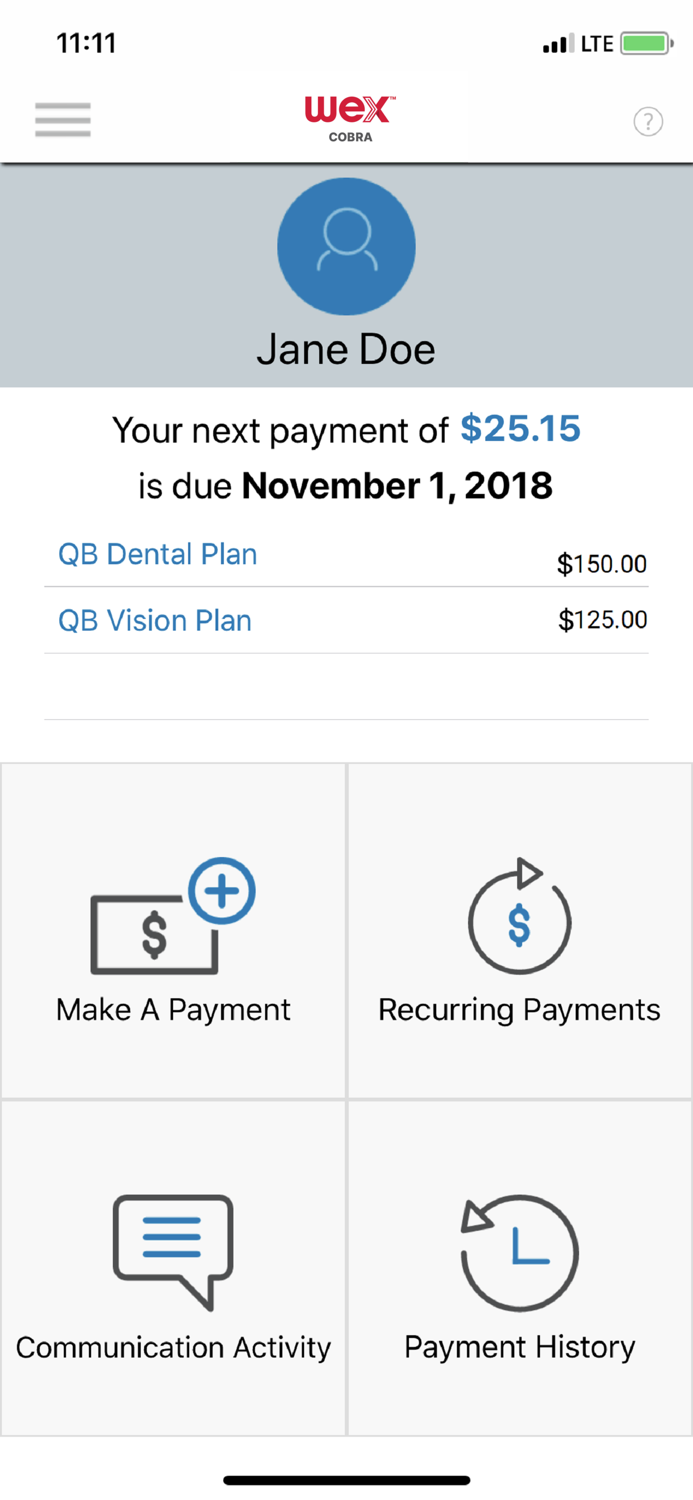Open the help question mark icon

pyautogui.click(x=648, y=121)
